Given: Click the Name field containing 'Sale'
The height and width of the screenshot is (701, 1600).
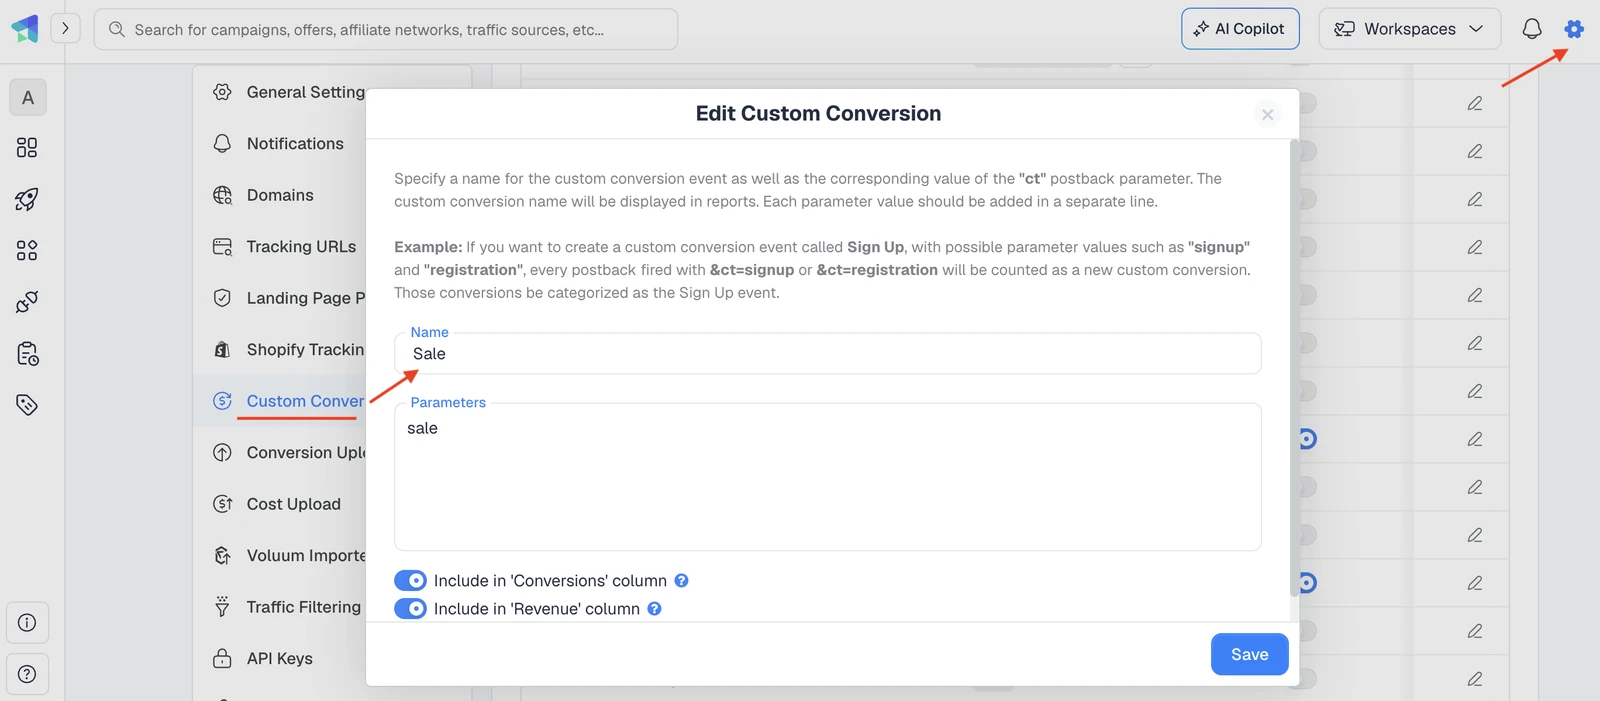Looking at the screenshot, I should pos(827,354).
